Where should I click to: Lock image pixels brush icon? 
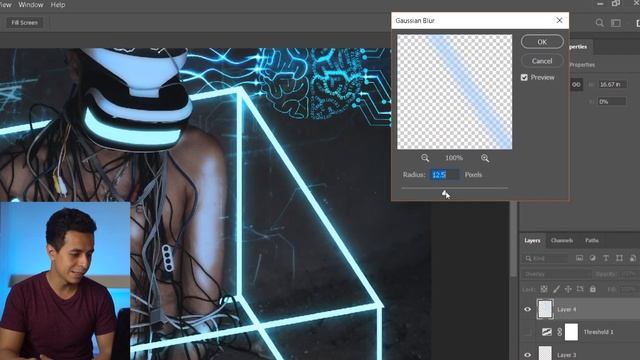click(x=556, y=289)
